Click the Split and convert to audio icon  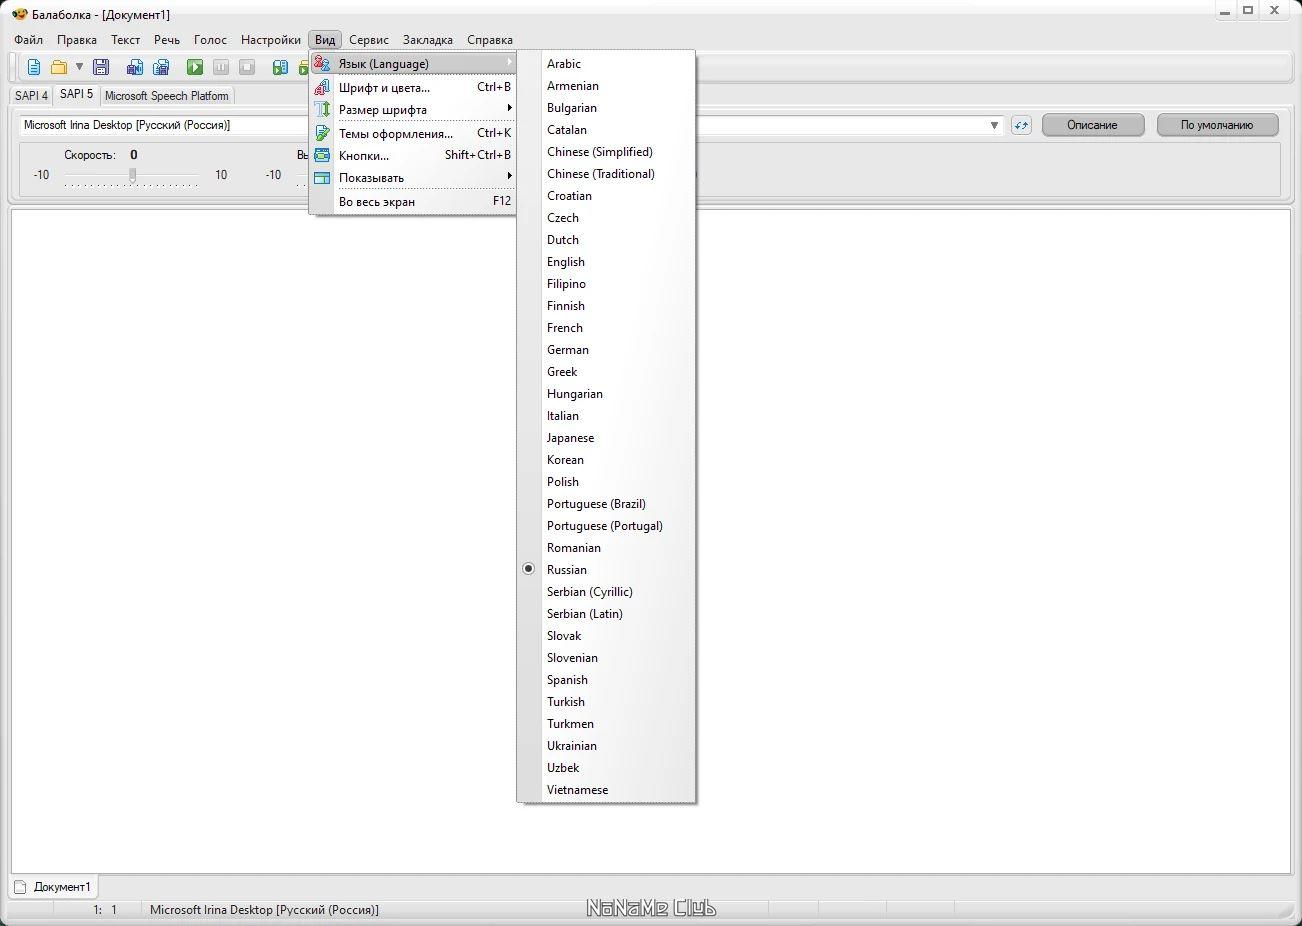click(160, 67)
